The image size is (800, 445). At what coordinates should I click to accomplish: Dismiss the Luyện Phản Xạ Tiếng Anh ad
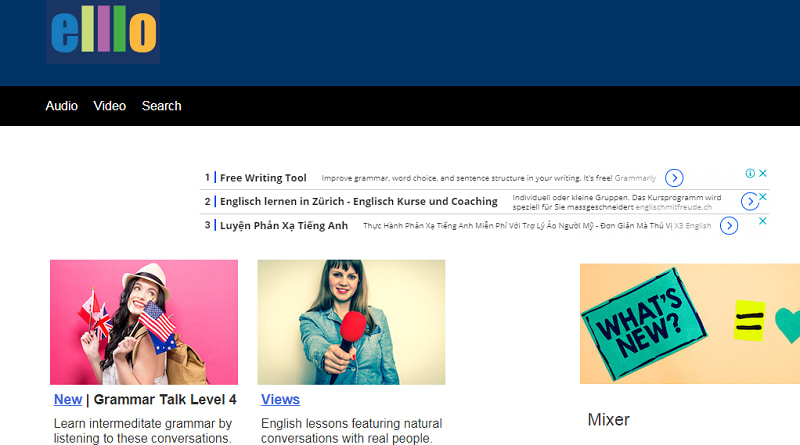click(763, 221)
